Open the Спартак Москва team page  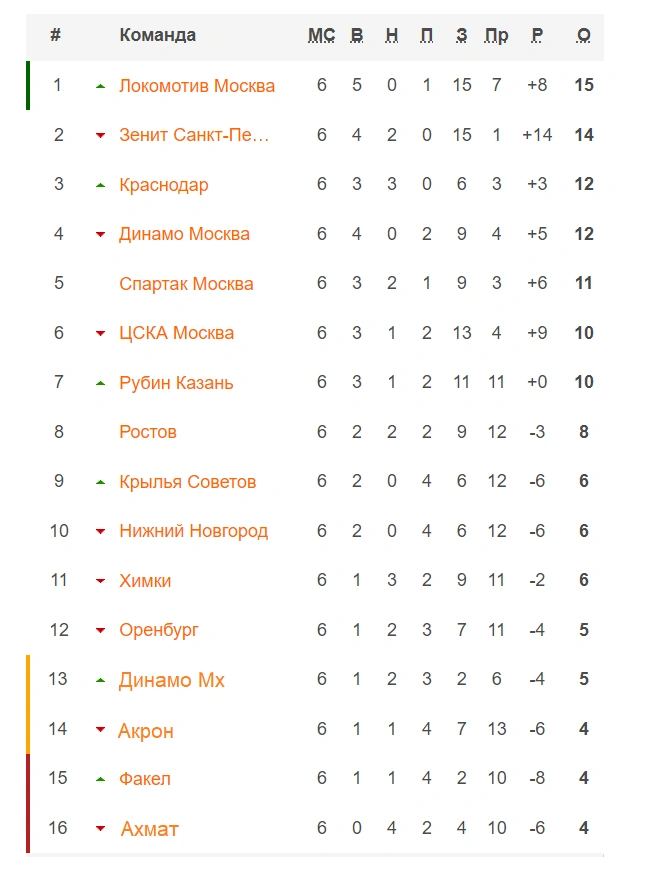click(186, 283)
